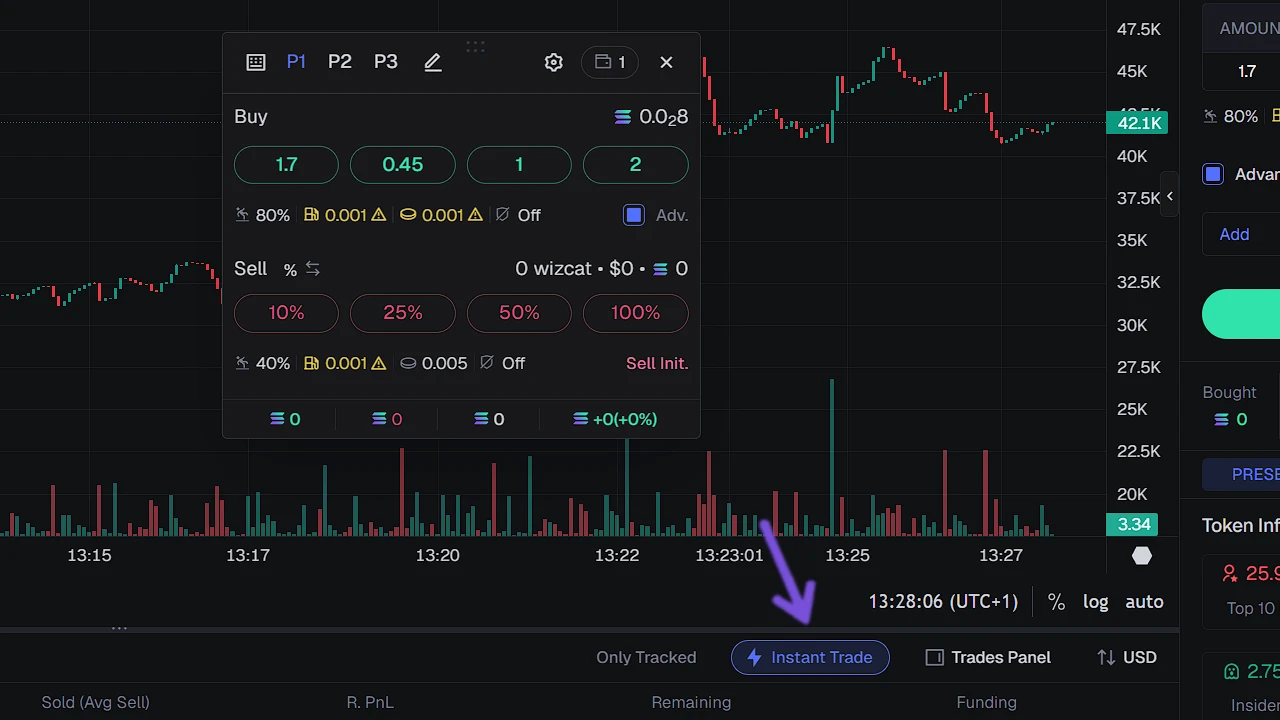Click the Trades Panel icon

click(934, 657)
